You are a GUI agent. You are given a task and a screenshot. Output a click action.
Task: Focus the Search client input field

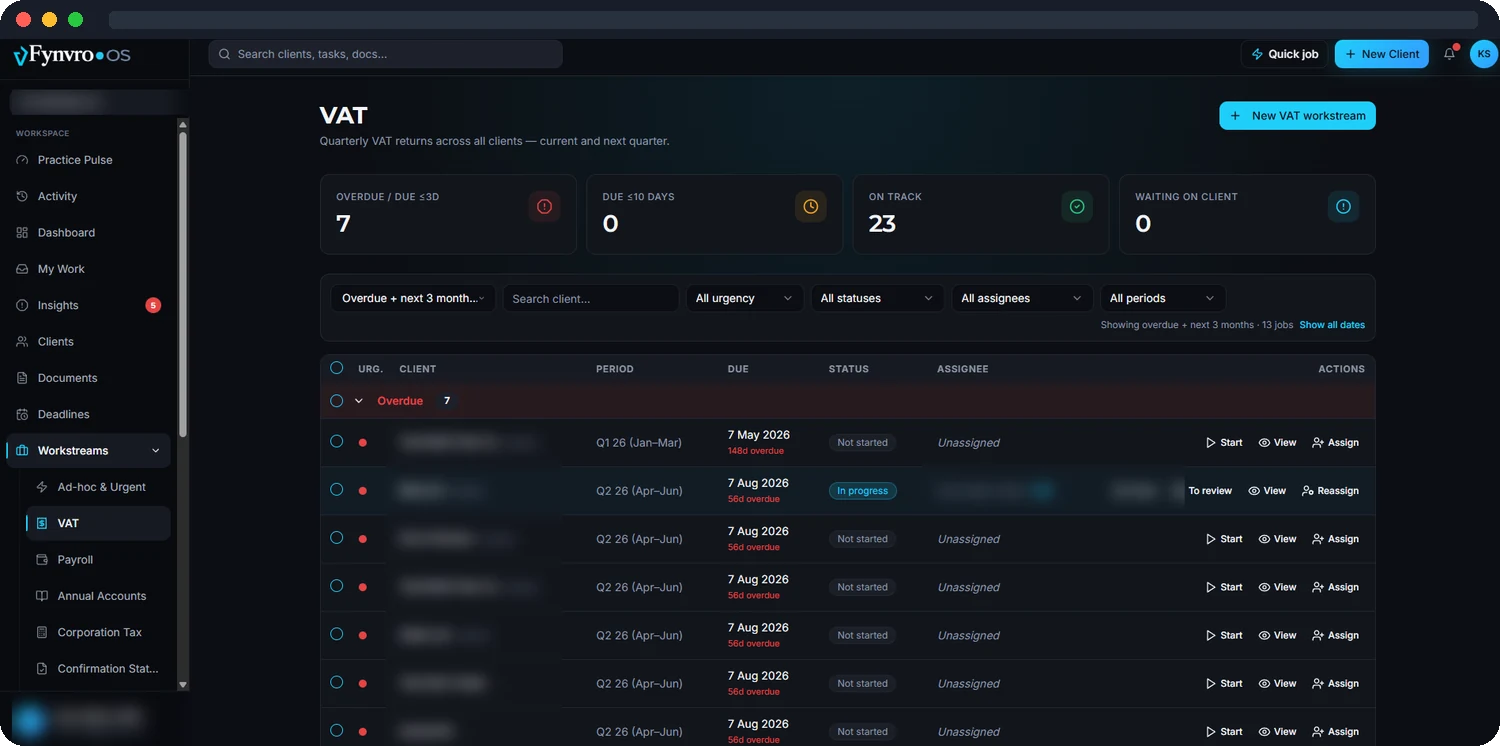[x=590, y=298]
